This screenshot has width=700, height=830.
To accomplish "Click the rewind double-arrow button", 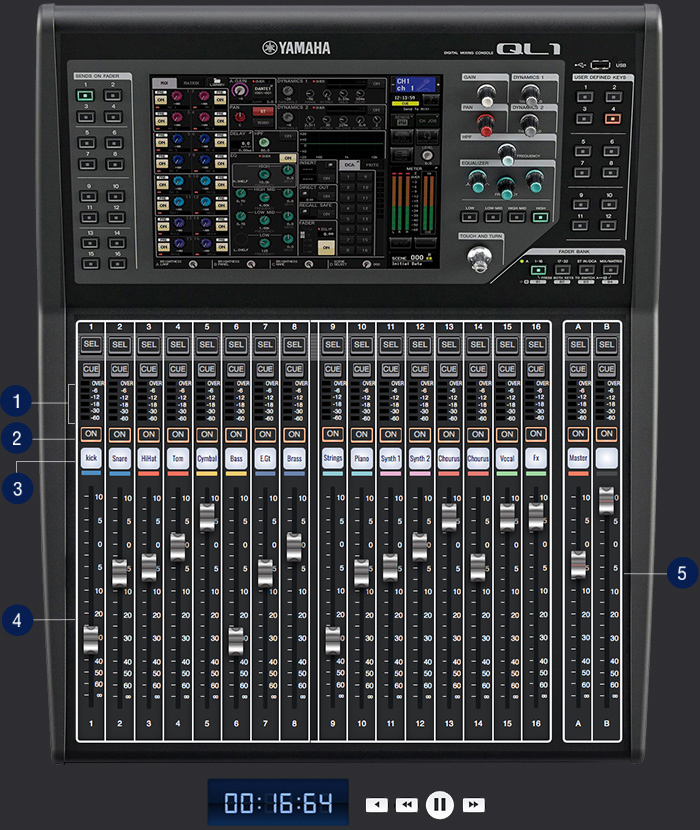I will (x=407, y=804).
